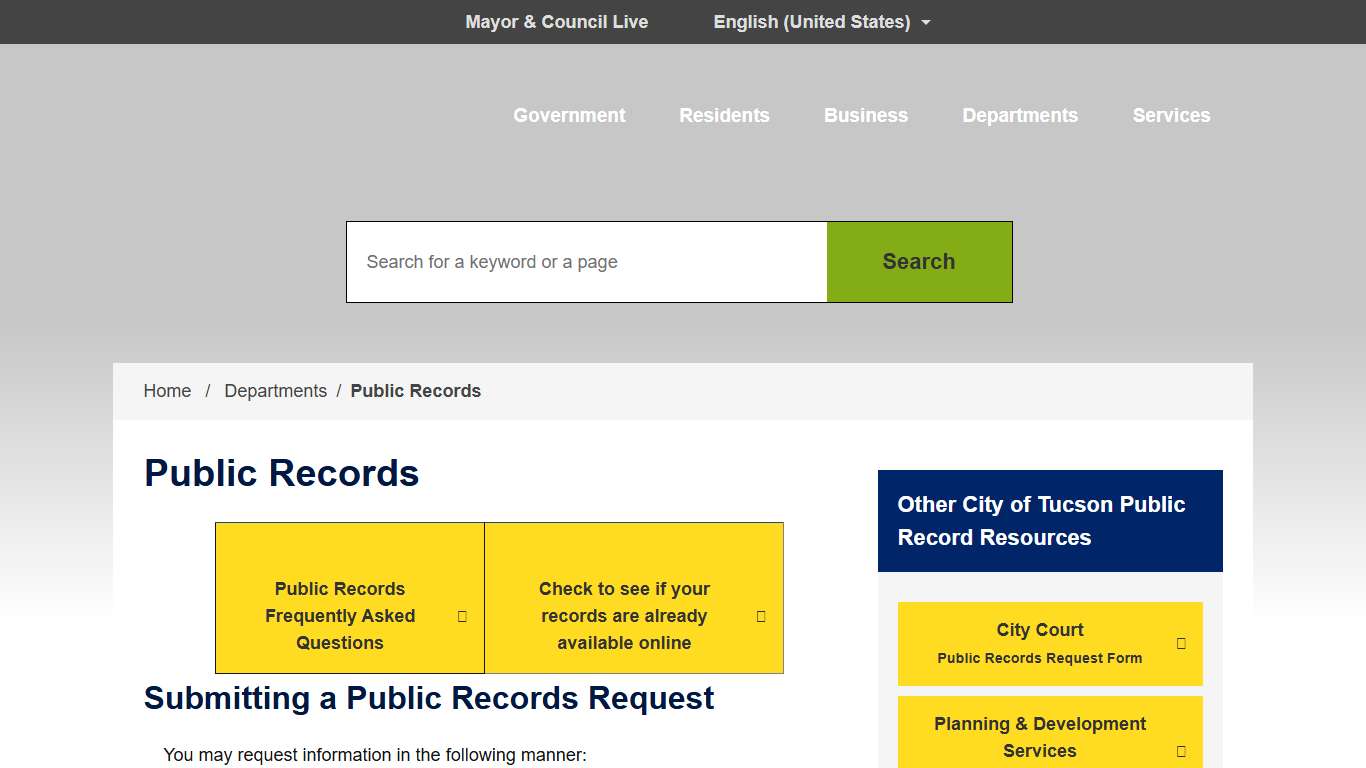Open the City Court Public Records Request Form
This screenshot has width=1366, height=768.
click(1039, 644)
